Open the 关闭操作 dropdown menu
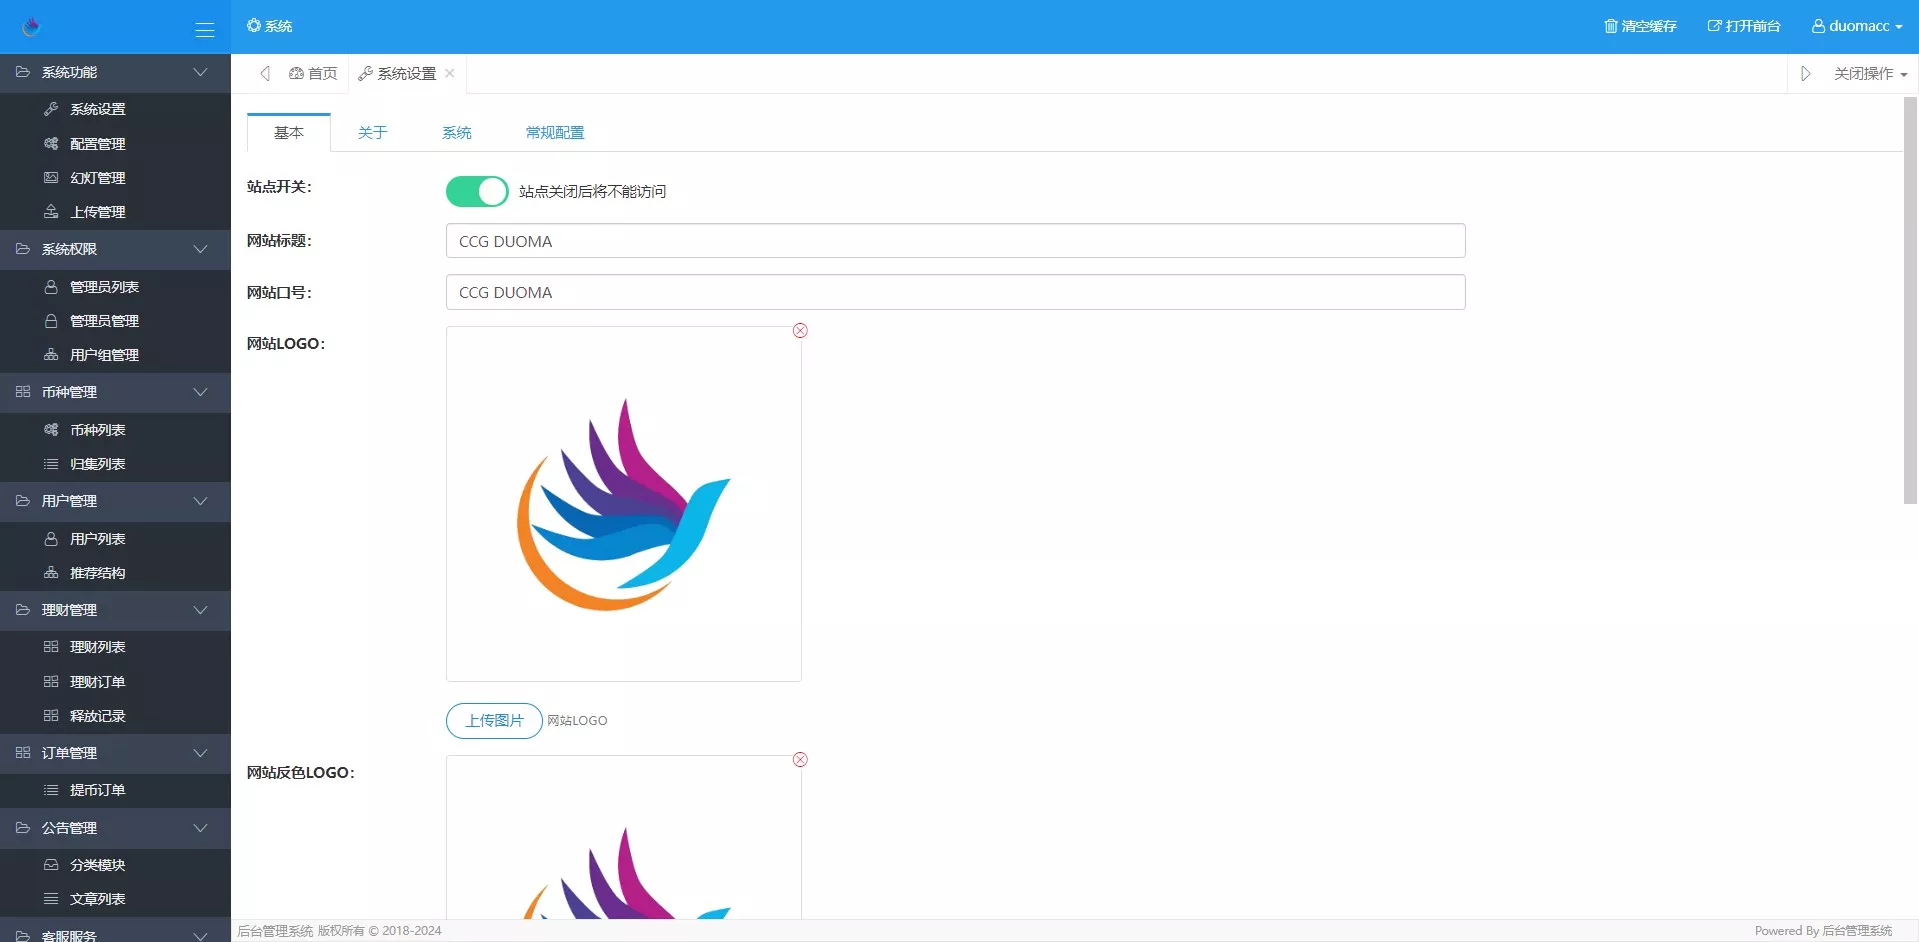 click(1870, 74)
